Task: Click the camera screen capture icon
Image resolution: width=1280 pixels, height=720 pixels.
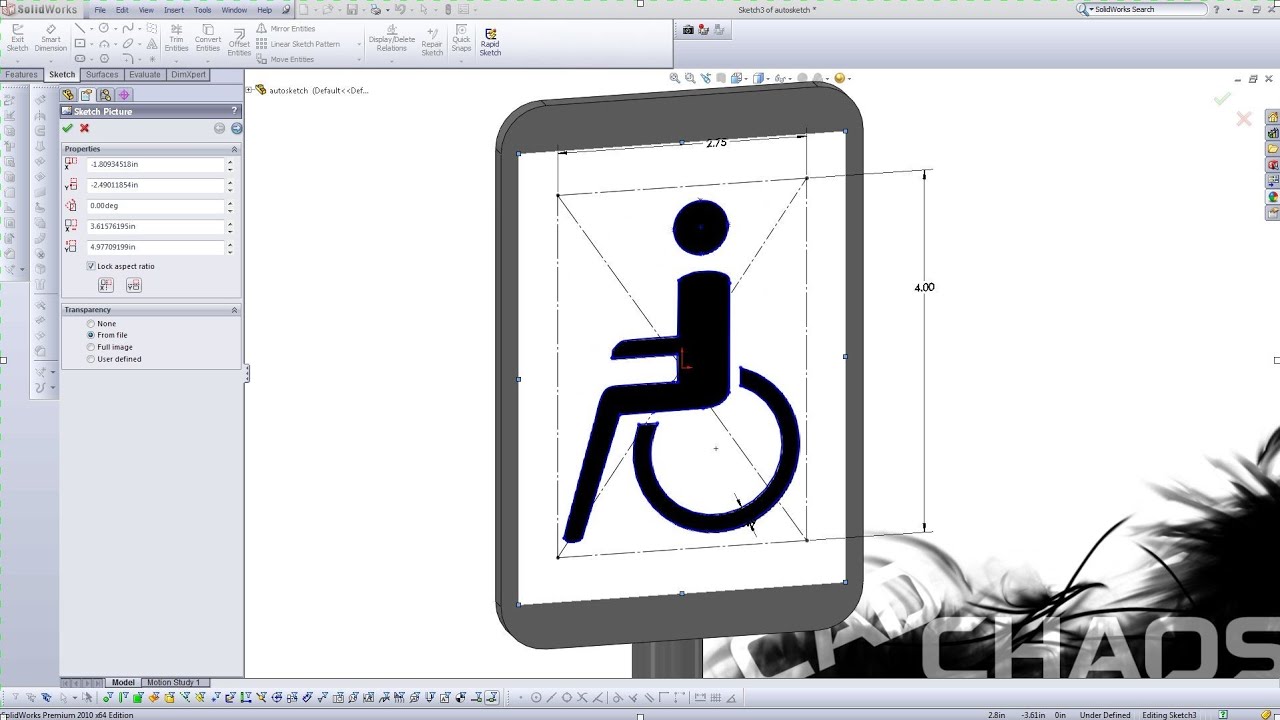Action: point(688,30)
